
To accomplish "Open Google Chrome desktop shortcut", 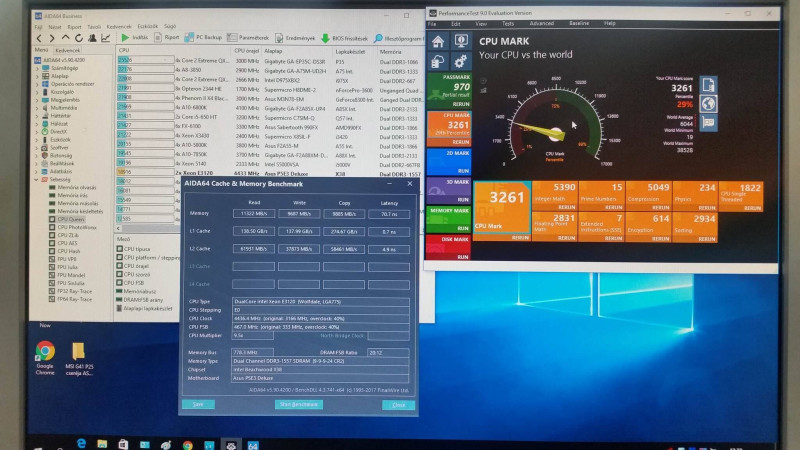I will [45, 358].
